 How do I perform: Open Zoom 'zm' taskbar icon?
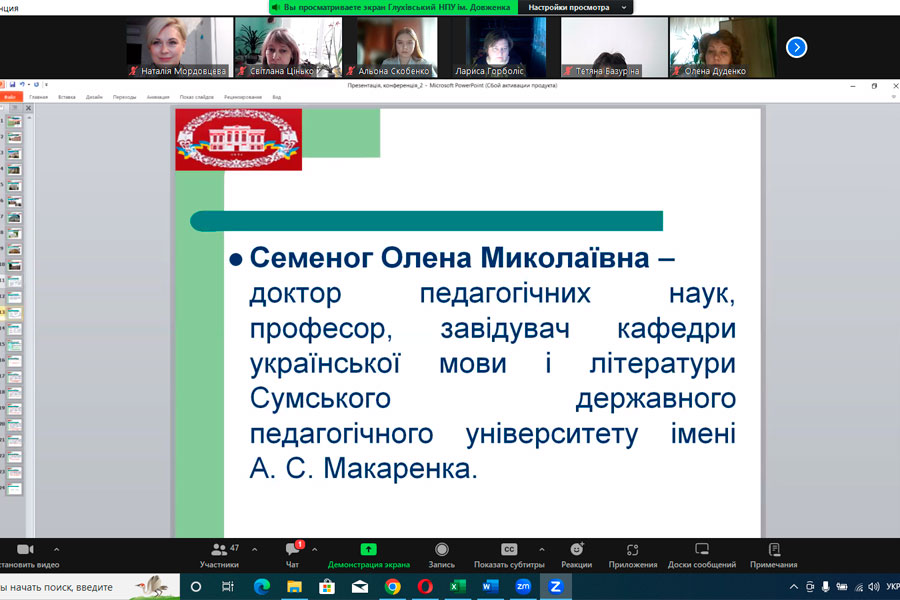coord(523,587)
